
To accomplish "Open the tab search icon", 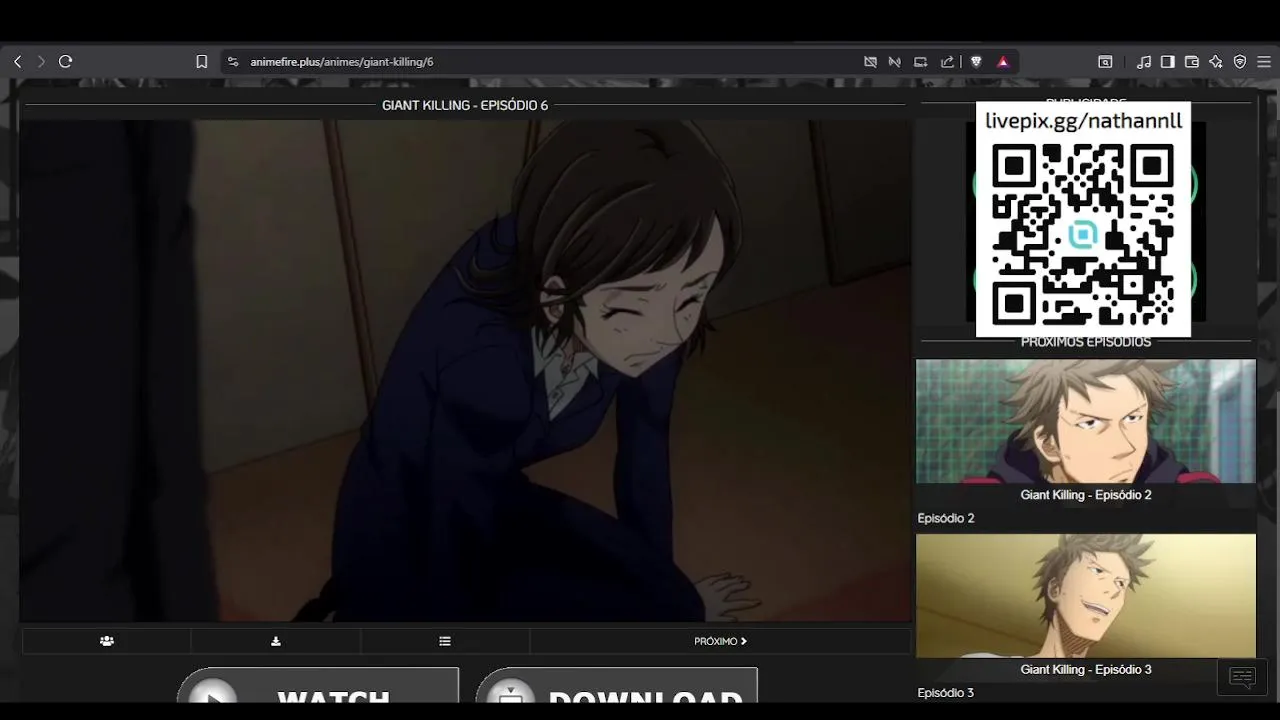I will pyautogui.click(x=1105, y=62).
